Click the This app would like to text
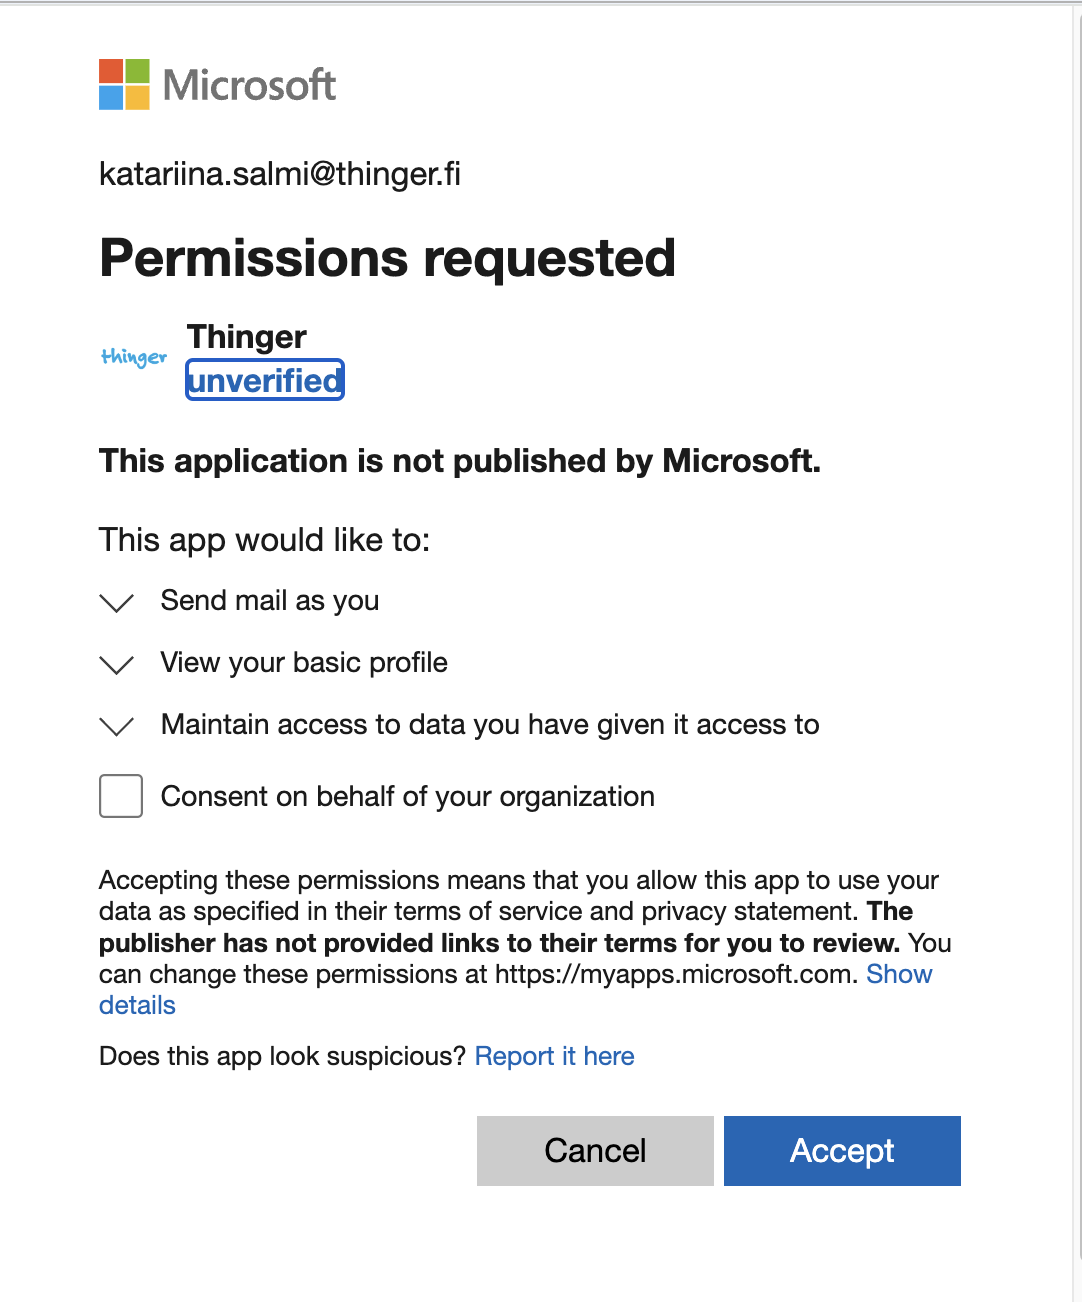This screenshot has width=1082, height=1302. tap(264, 540)
